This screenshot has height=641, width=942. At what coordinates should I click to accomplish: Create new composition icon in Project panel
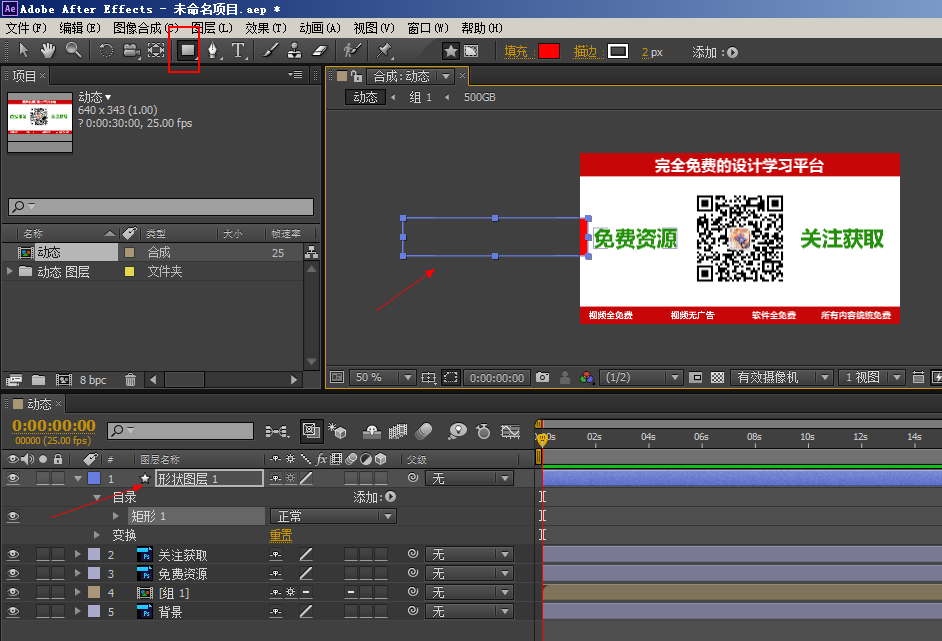(64, 380)
